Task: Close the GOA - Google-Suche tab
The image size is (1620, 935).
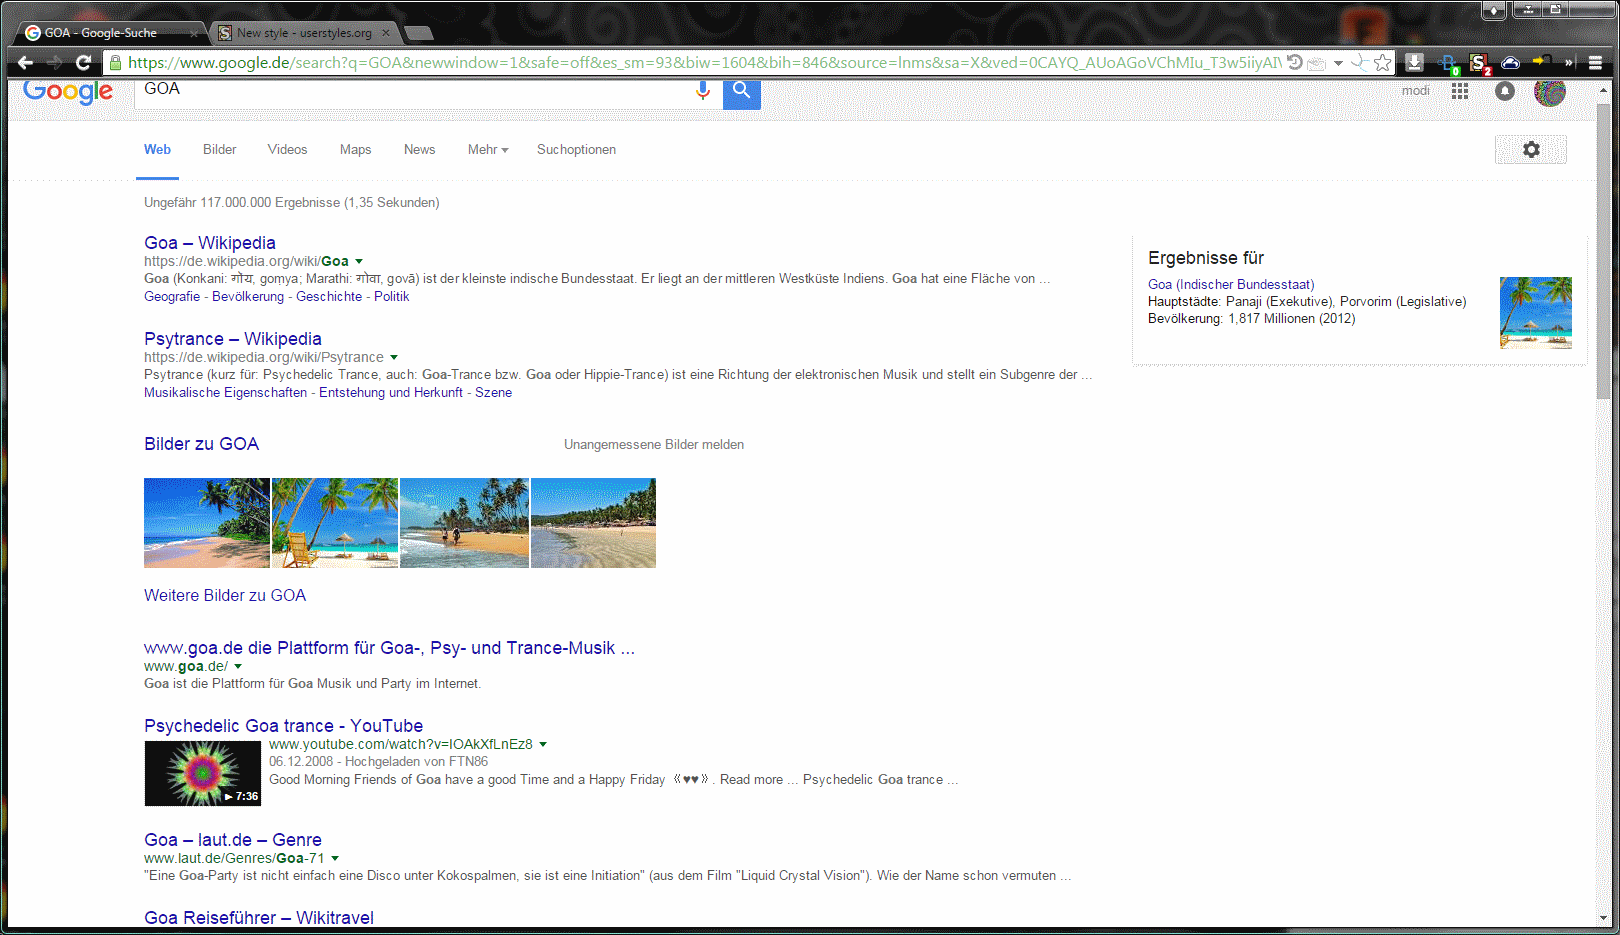Action: click(194, 33)
